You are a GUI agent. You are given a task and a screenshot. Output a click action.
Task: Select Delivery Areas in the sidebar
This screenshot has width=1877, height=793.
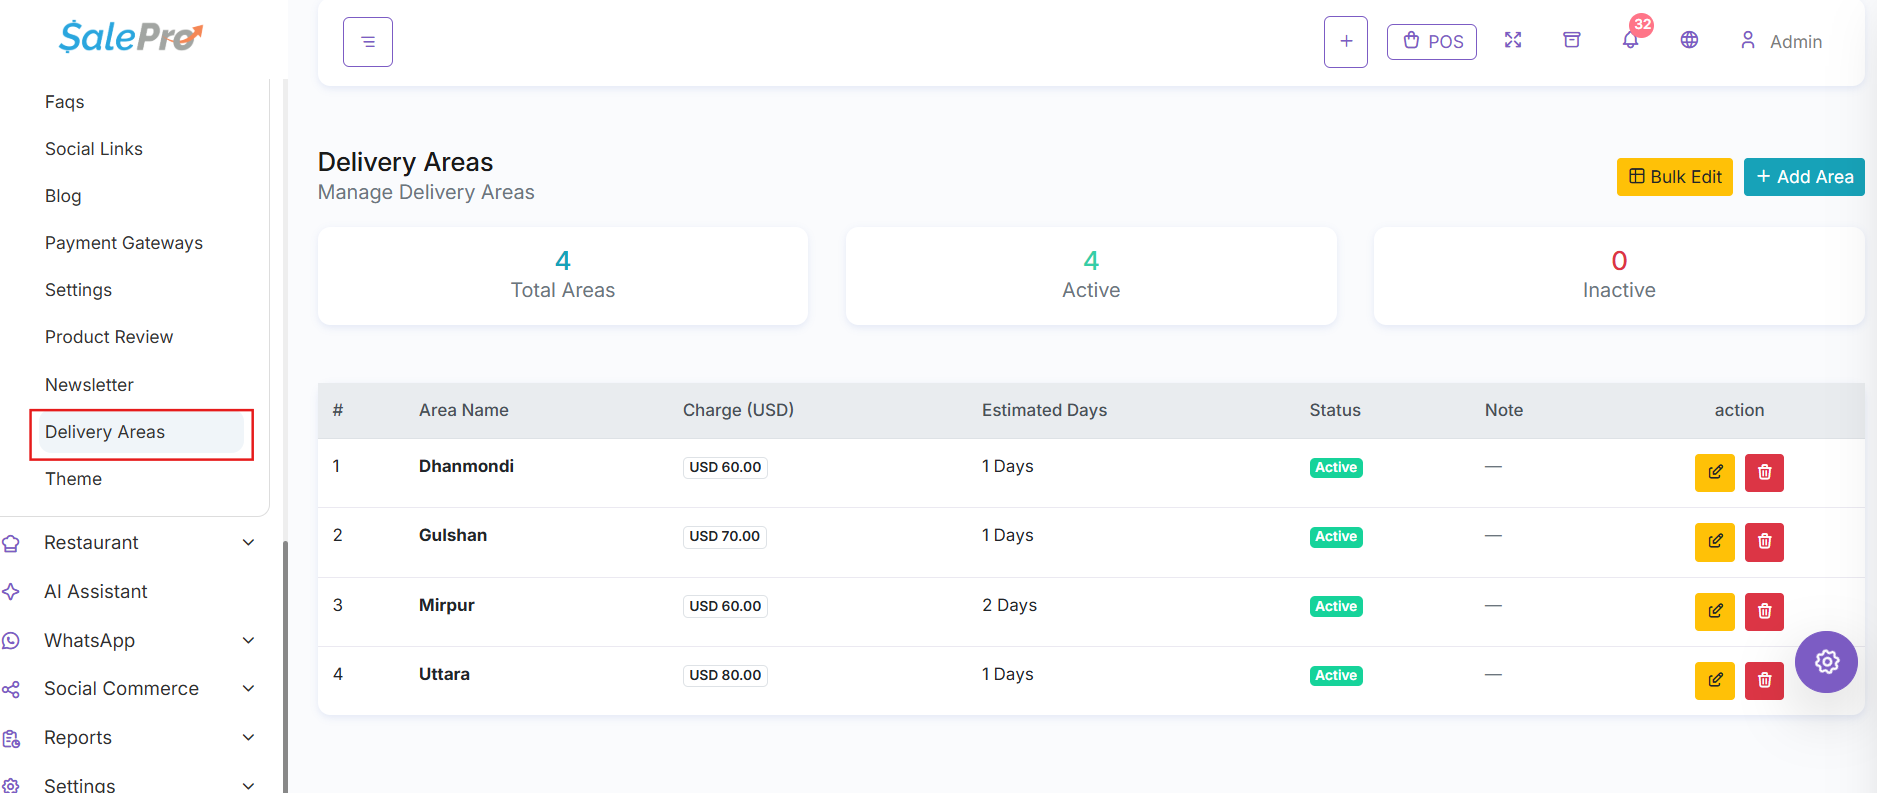[141, 433]
